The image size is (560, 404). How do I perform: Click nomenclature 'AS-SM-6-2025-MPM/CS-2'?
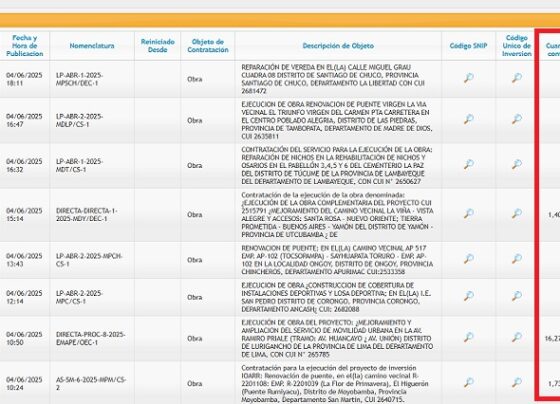91,383
